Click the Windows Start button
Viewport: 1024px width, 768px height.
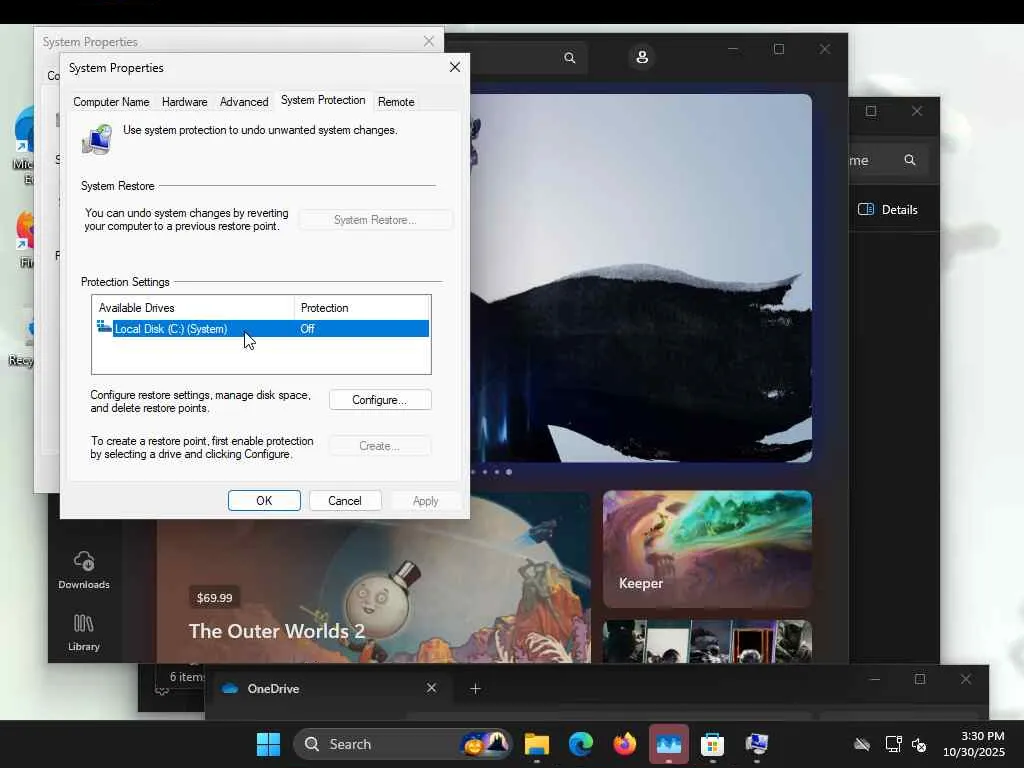tap(268, 744)
